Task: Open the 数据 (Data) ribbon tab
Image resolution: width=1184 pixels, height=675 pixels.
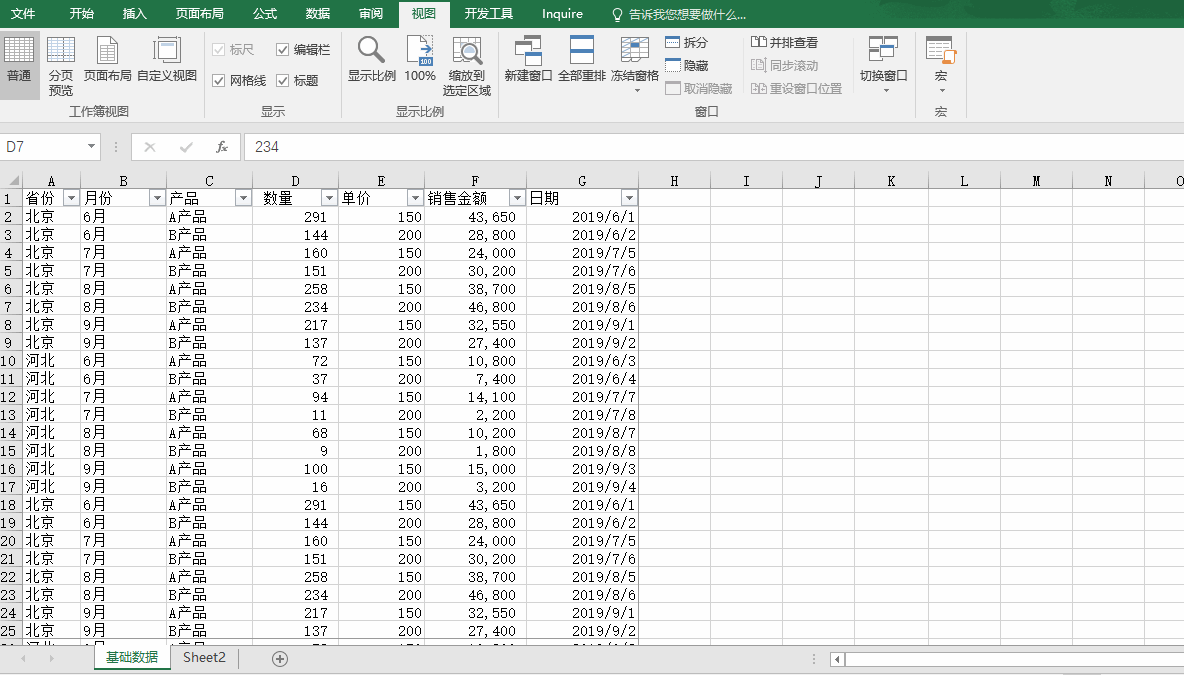Action: click(318, 14)
